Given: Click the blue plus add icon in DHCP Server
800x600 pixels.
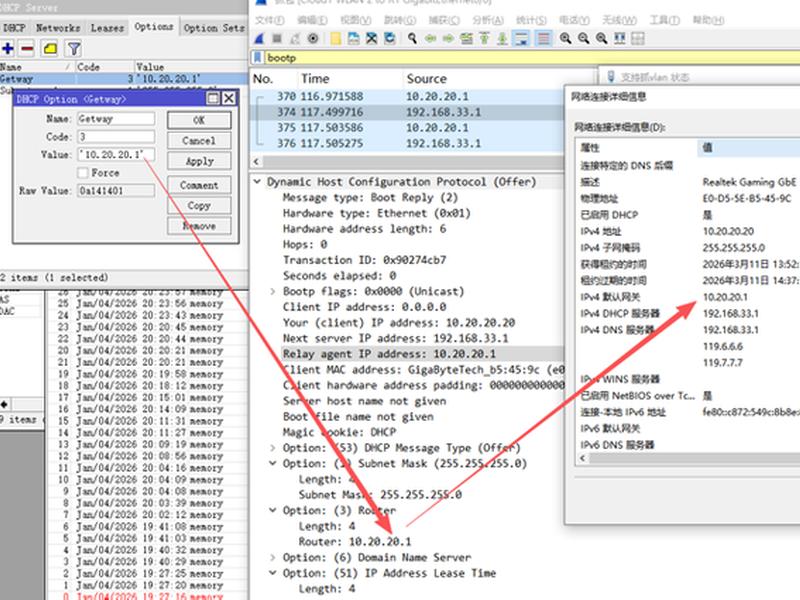Looking at the screenshot, I should [x=8, y=49].
